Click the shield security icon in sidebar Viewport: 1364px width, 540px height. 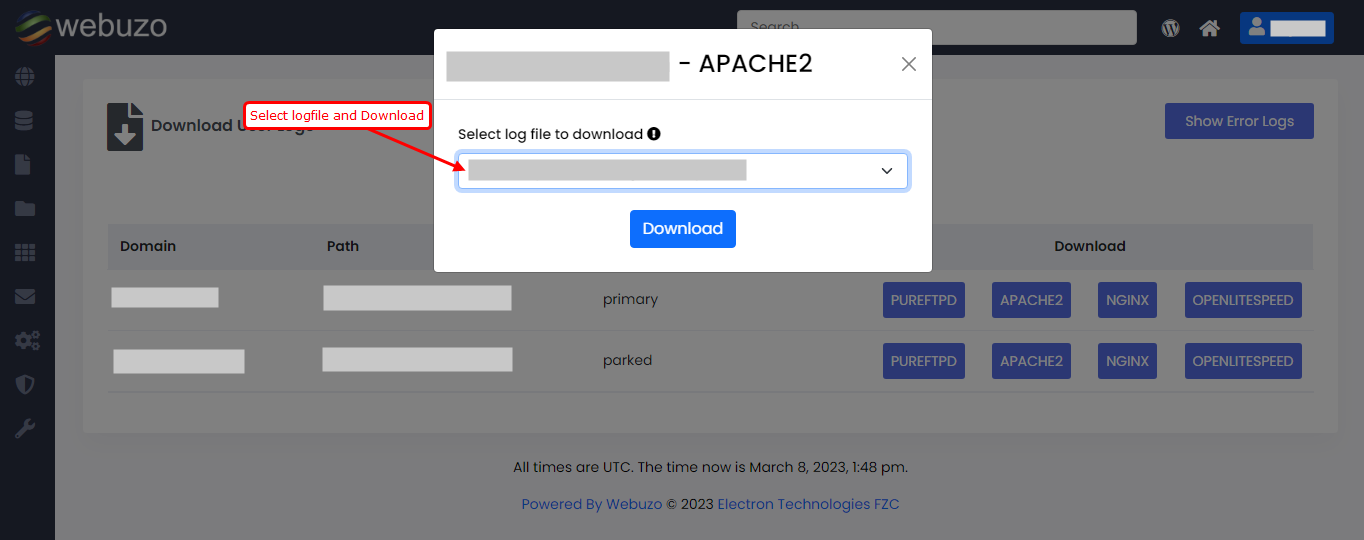coord(25,384)
